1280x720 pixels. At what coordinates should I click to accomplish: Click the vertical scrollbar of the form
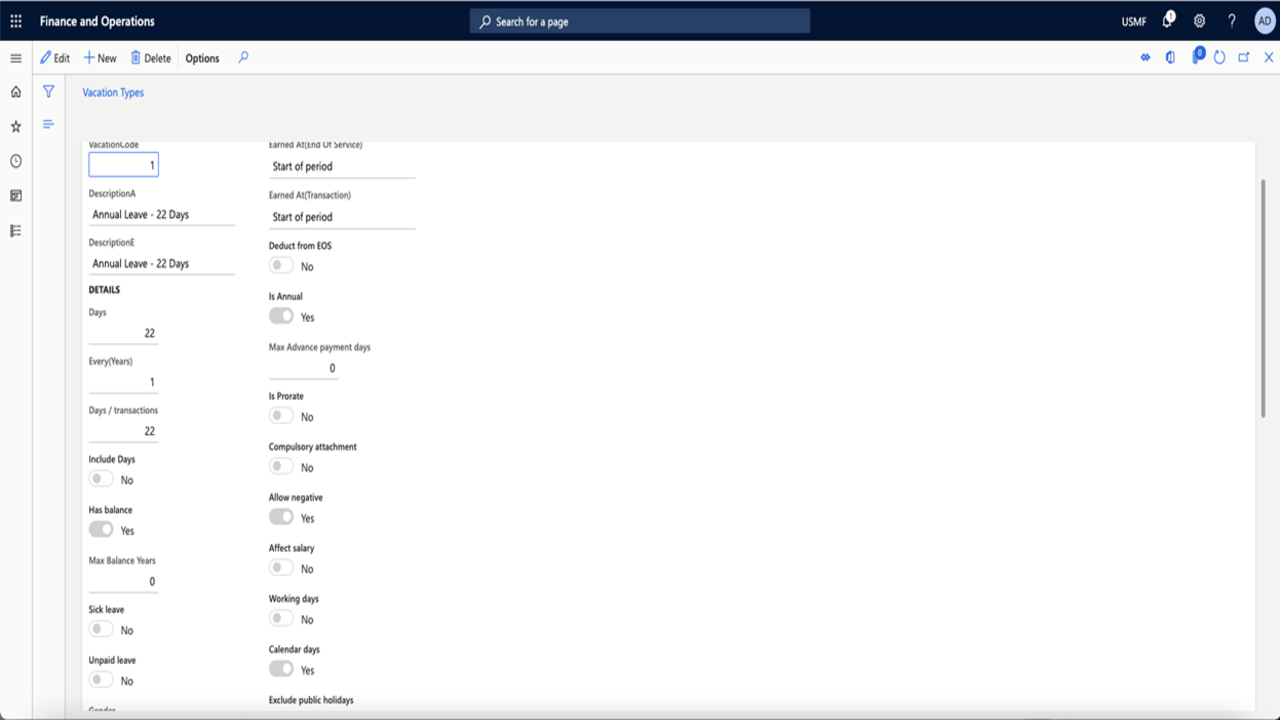coord(1263,300)
